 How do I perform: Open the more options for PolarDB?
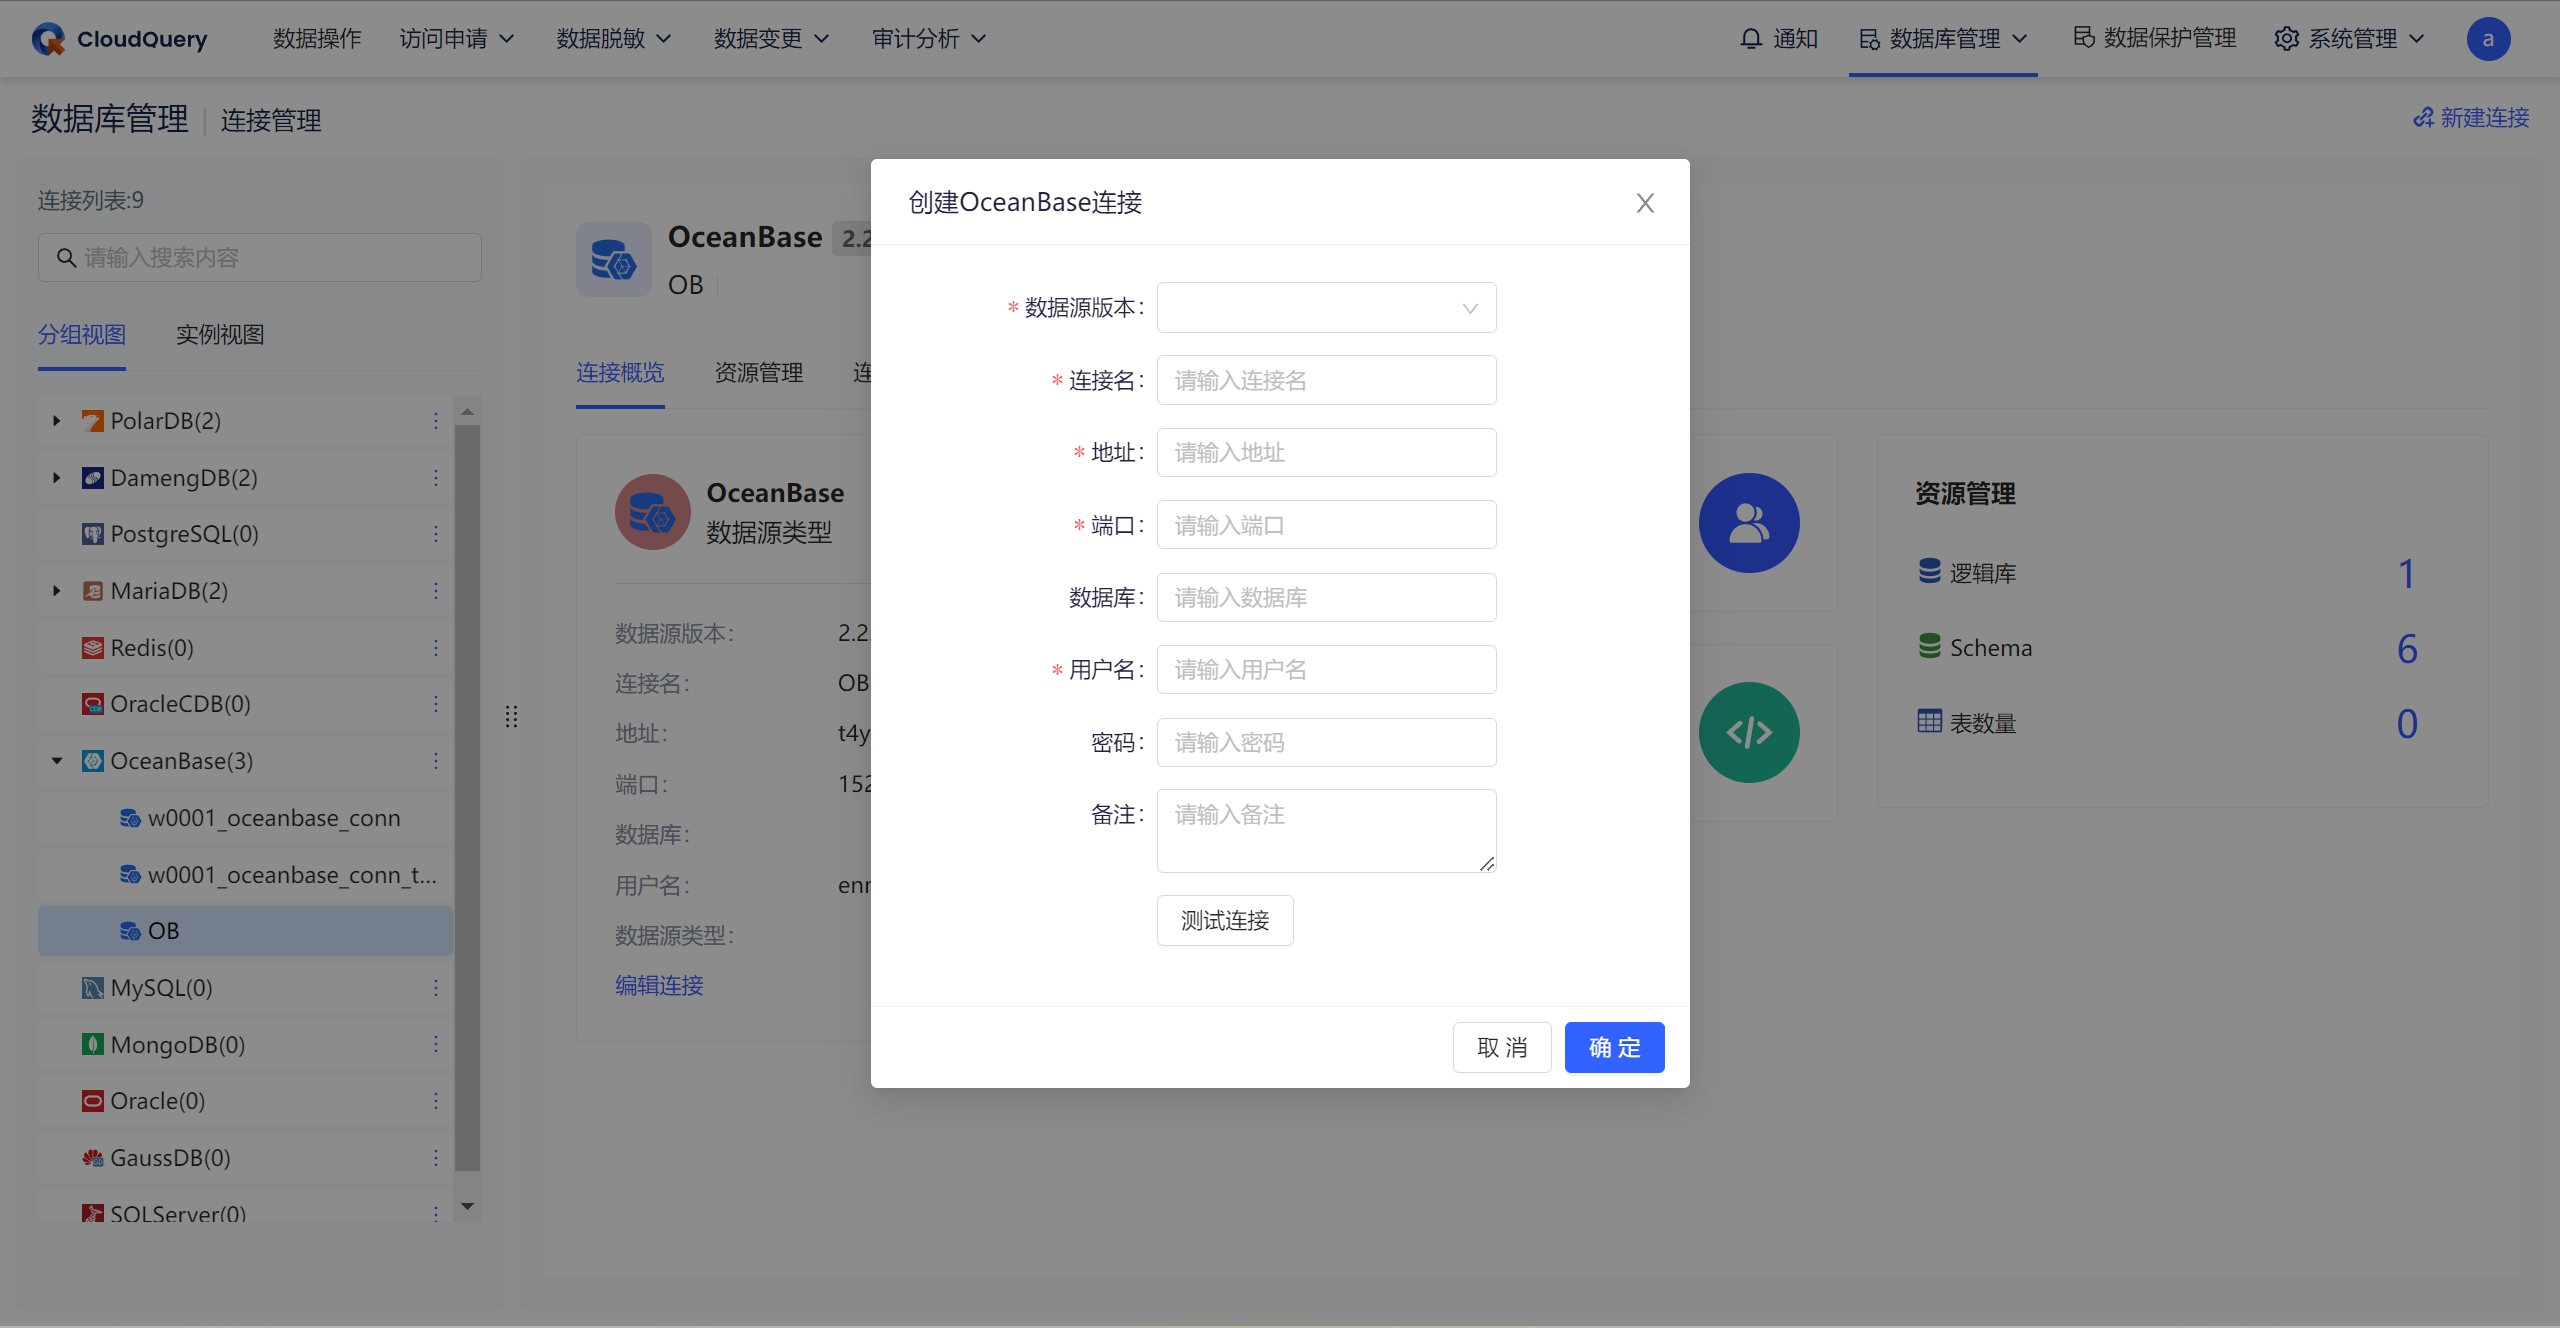436,421
